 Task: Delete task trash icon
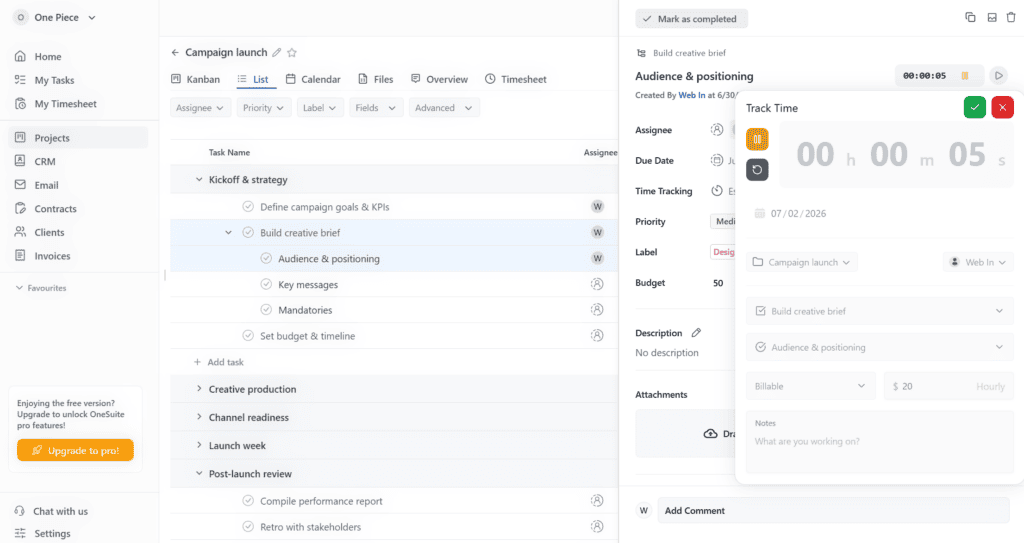[1011, 18]
